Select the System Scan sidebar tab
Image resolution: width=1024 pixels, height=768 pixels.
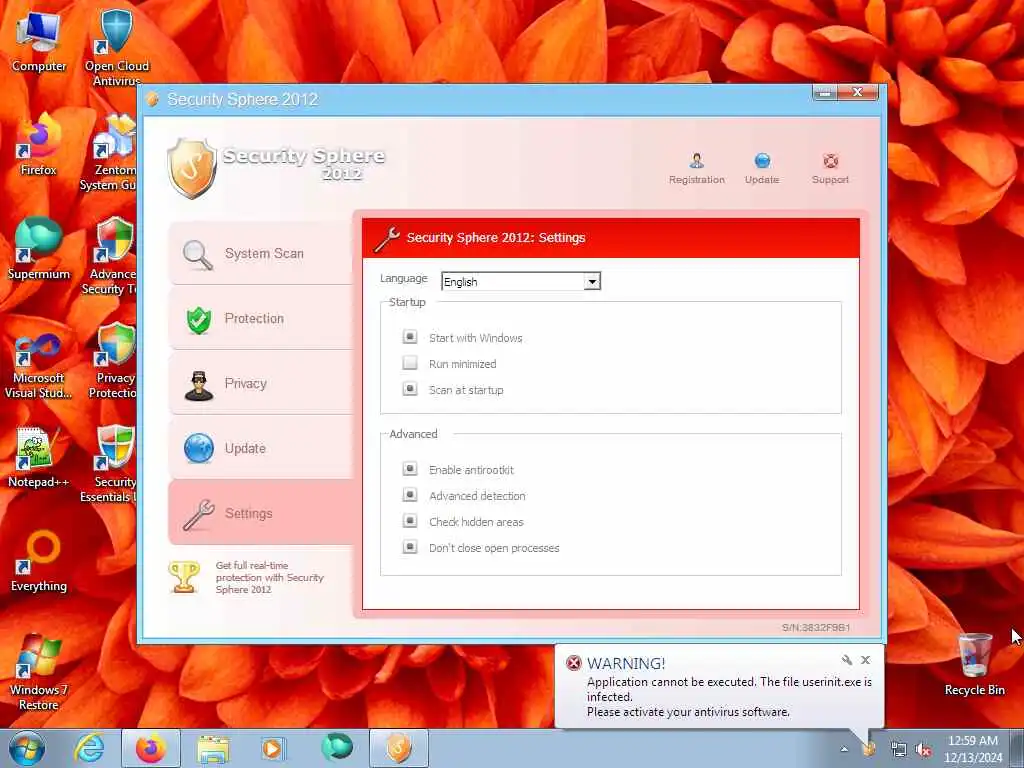point(261,253)
